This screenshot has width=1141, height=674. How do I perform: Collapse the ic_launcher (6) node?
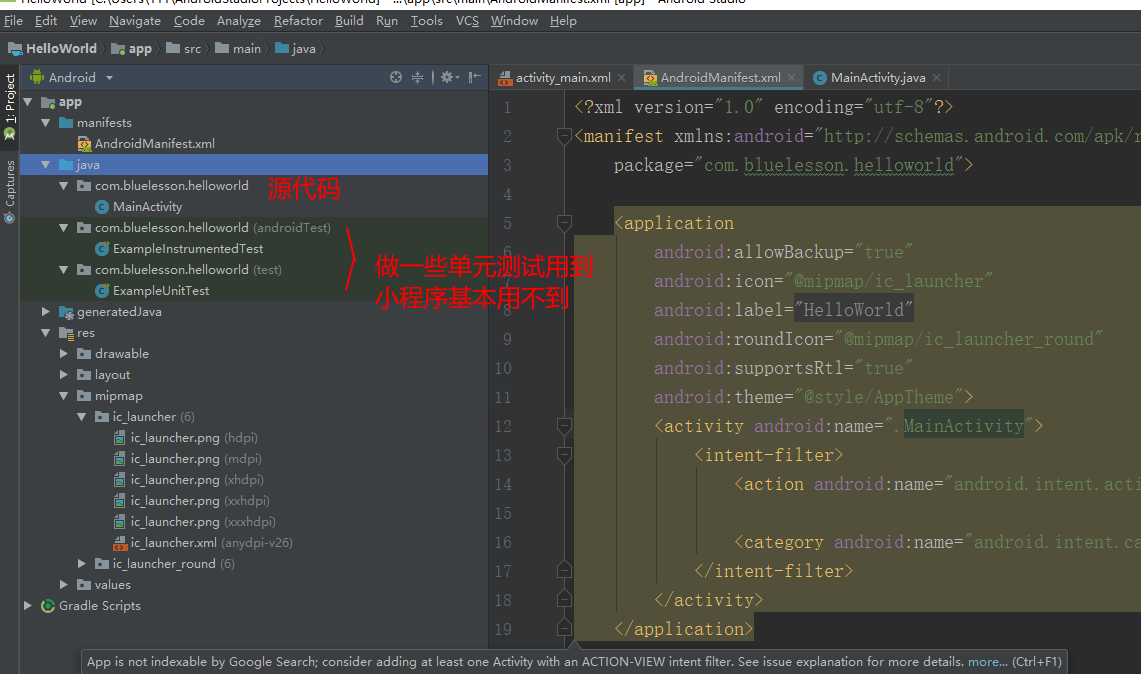[x=82, y=417]
